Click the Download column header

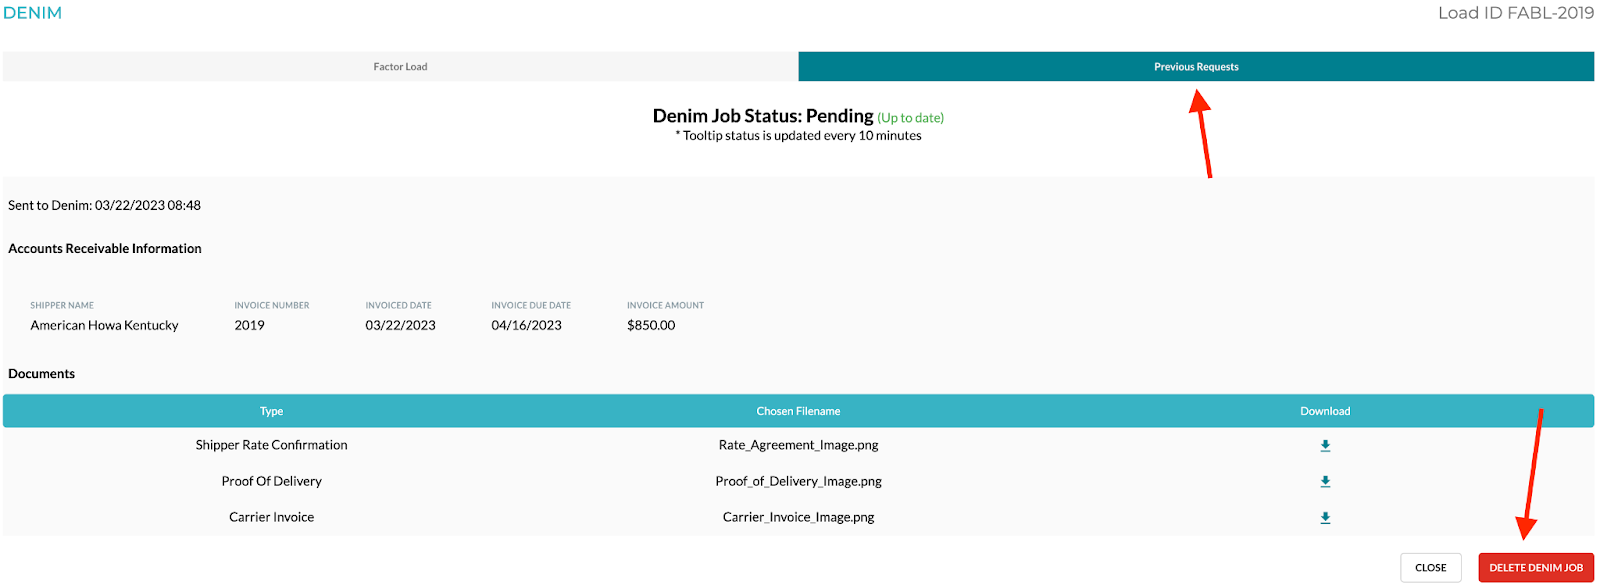coord(1325,411)
